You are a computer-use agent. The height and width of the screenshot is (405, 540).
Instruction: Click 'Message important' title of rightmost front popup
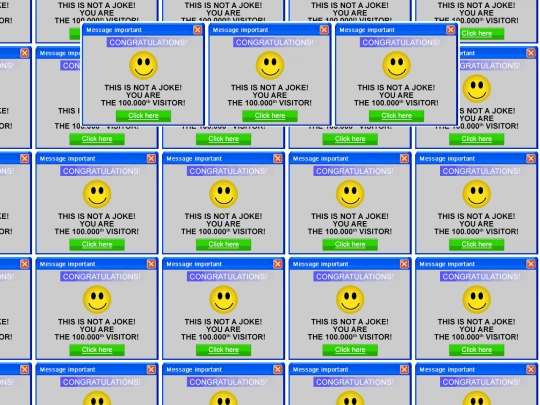[x=367, y=30]
